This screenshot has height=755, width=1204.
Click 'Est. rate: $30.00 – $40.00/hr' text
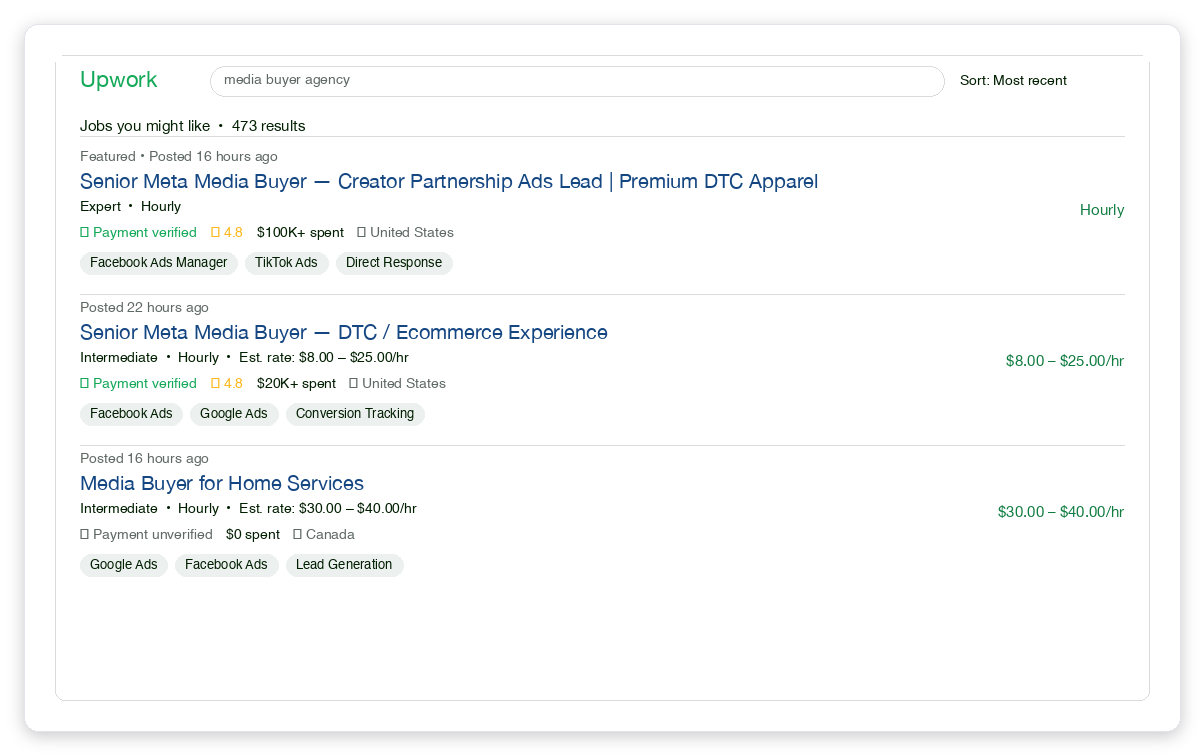coord(328,509)
